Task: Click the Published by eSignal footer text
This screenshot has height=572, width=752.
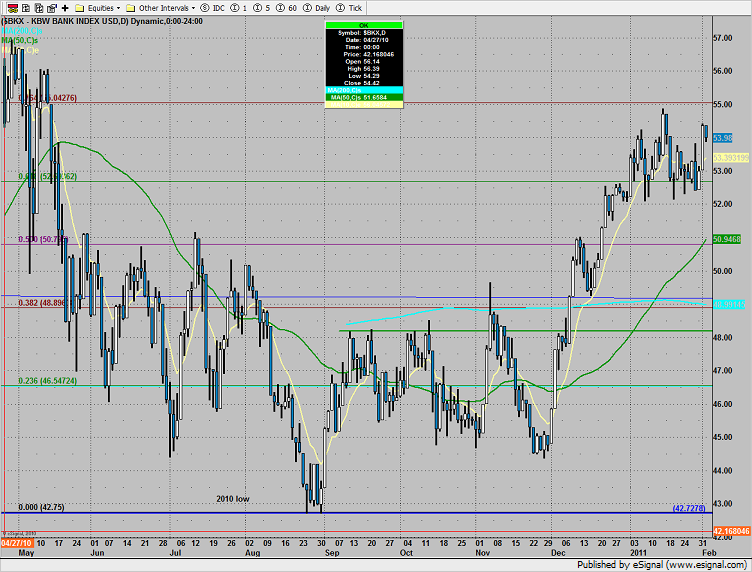Action: (661, 565)
